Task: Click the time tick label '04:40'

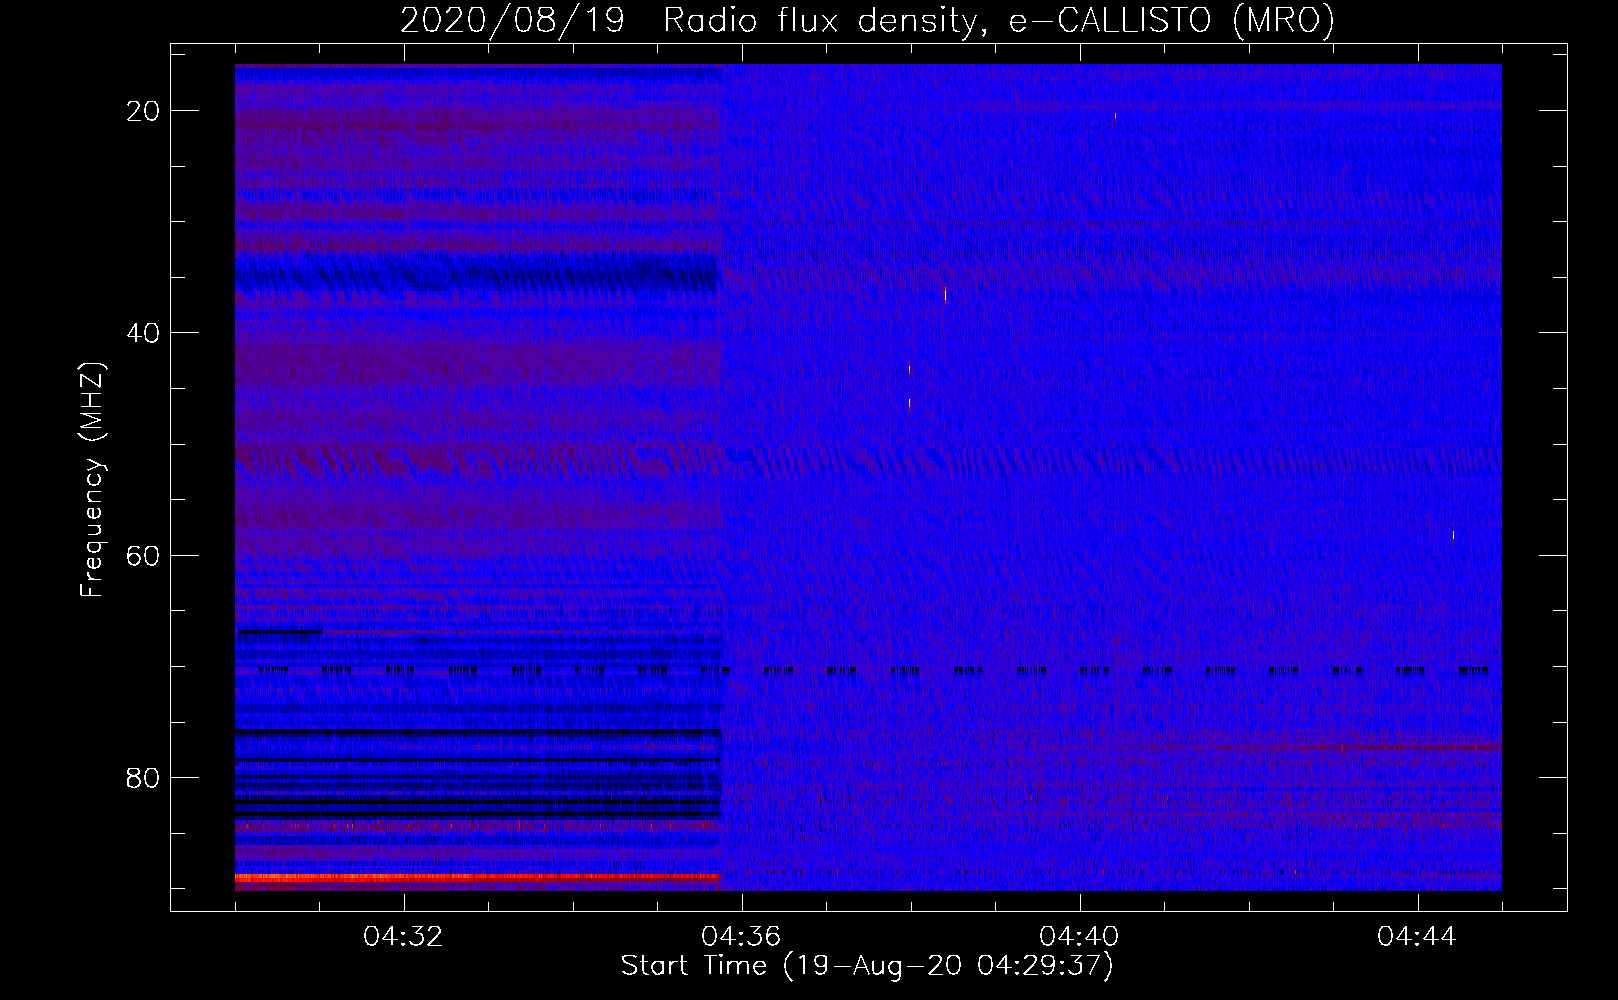Action: tap(1080, 937)
